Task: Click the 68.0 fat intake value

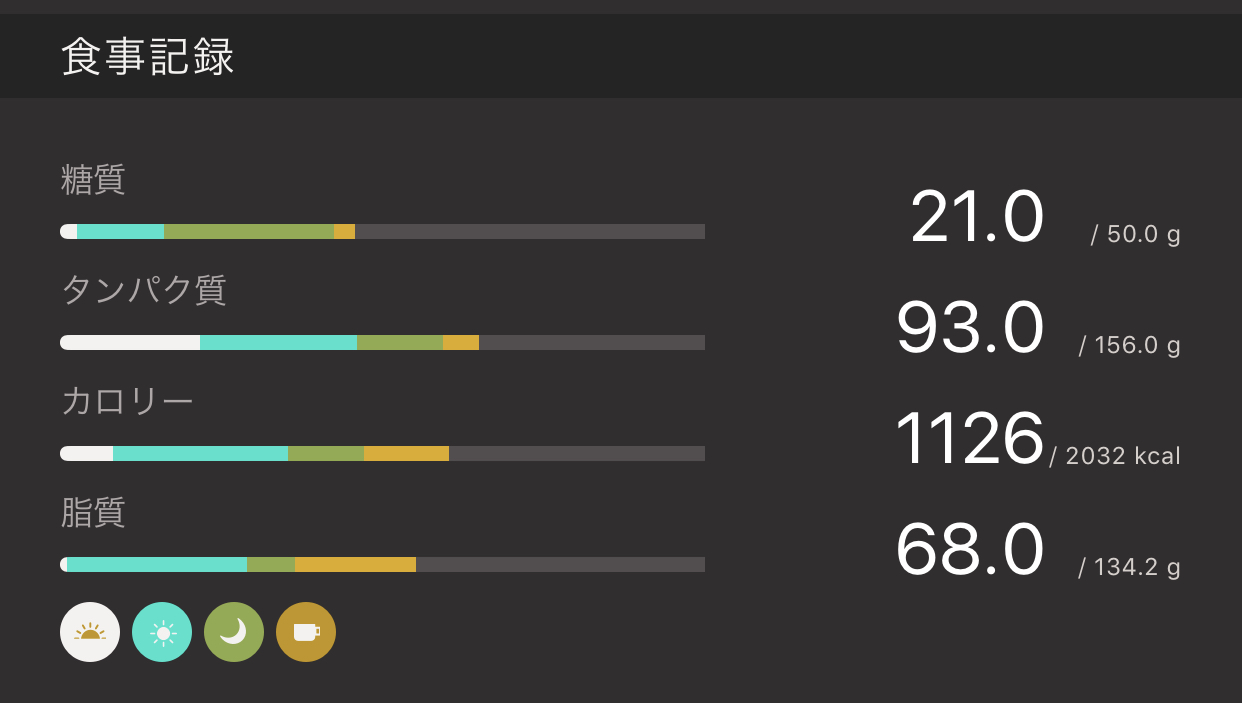Action: 969,551
